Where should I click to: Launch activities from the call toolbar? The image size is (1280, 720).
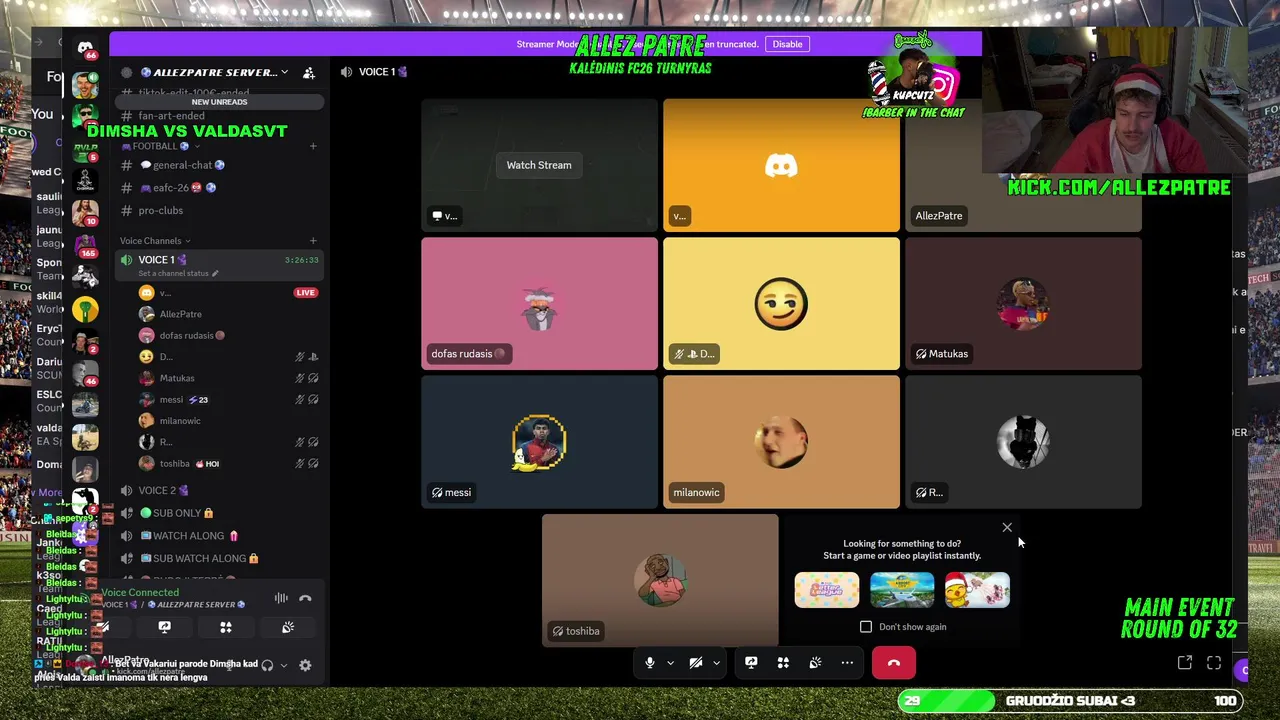(783, 662)
